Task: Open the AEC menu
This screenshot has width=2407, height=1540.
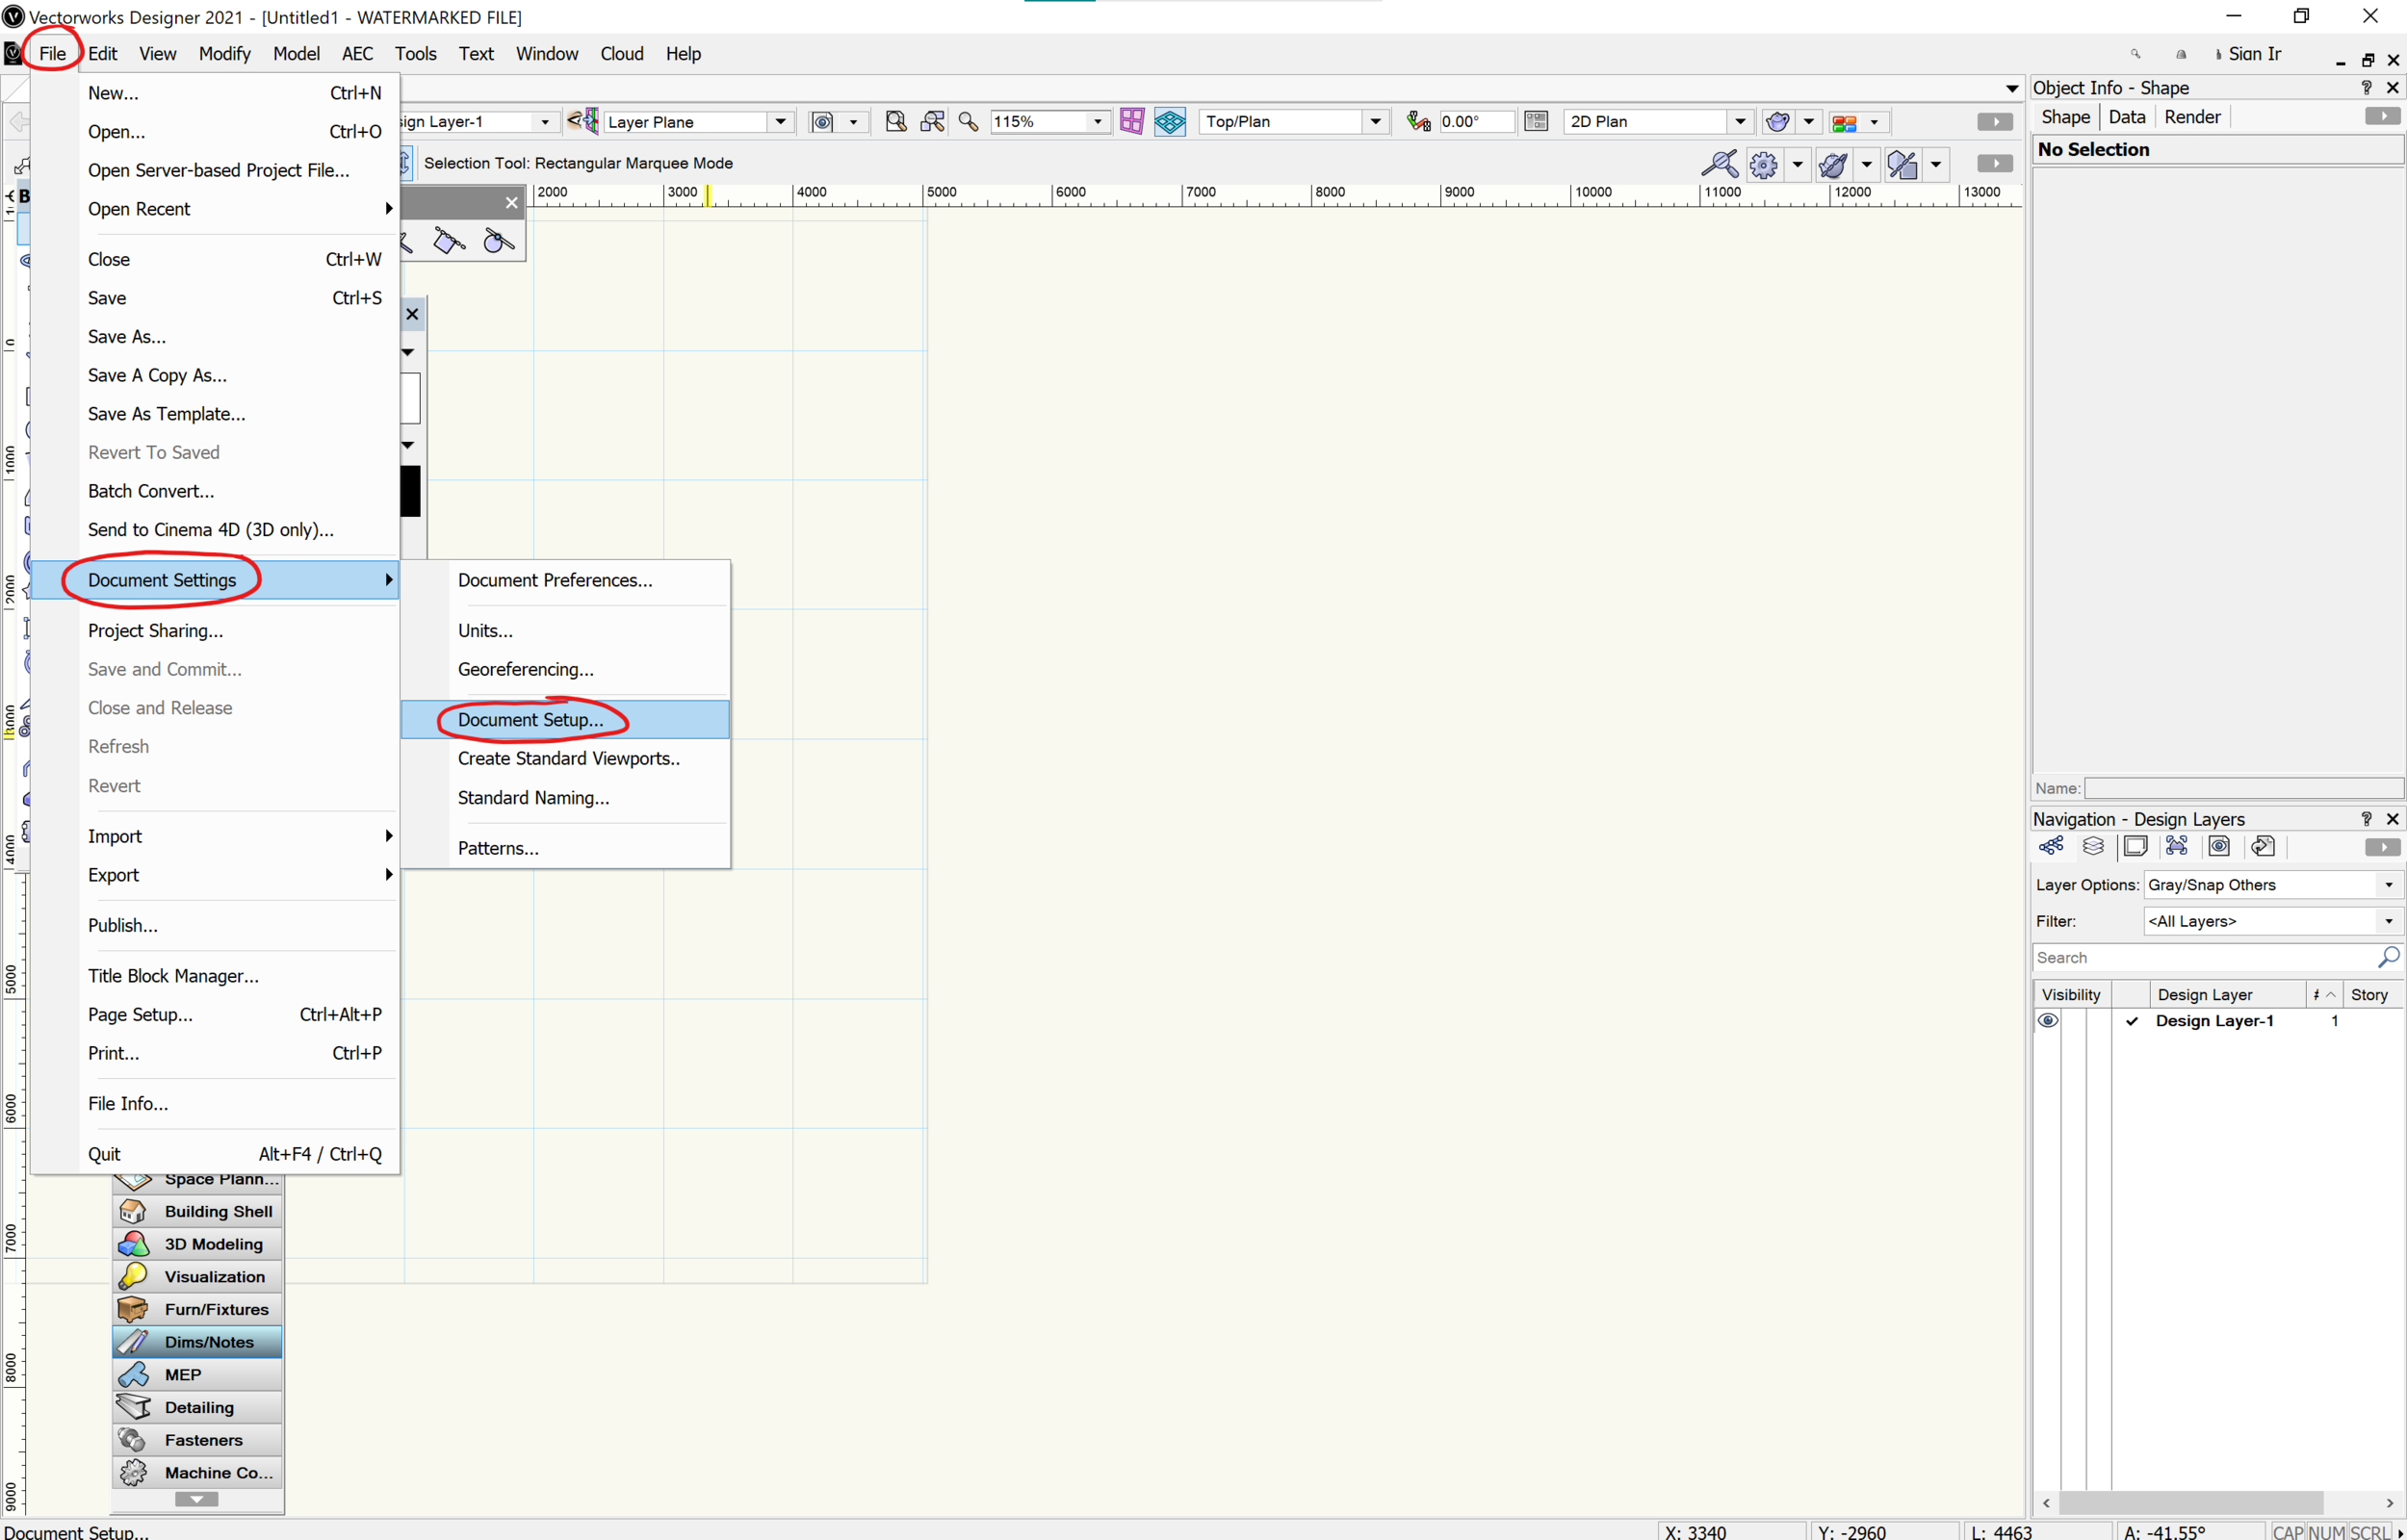Action: pos(357,54)
